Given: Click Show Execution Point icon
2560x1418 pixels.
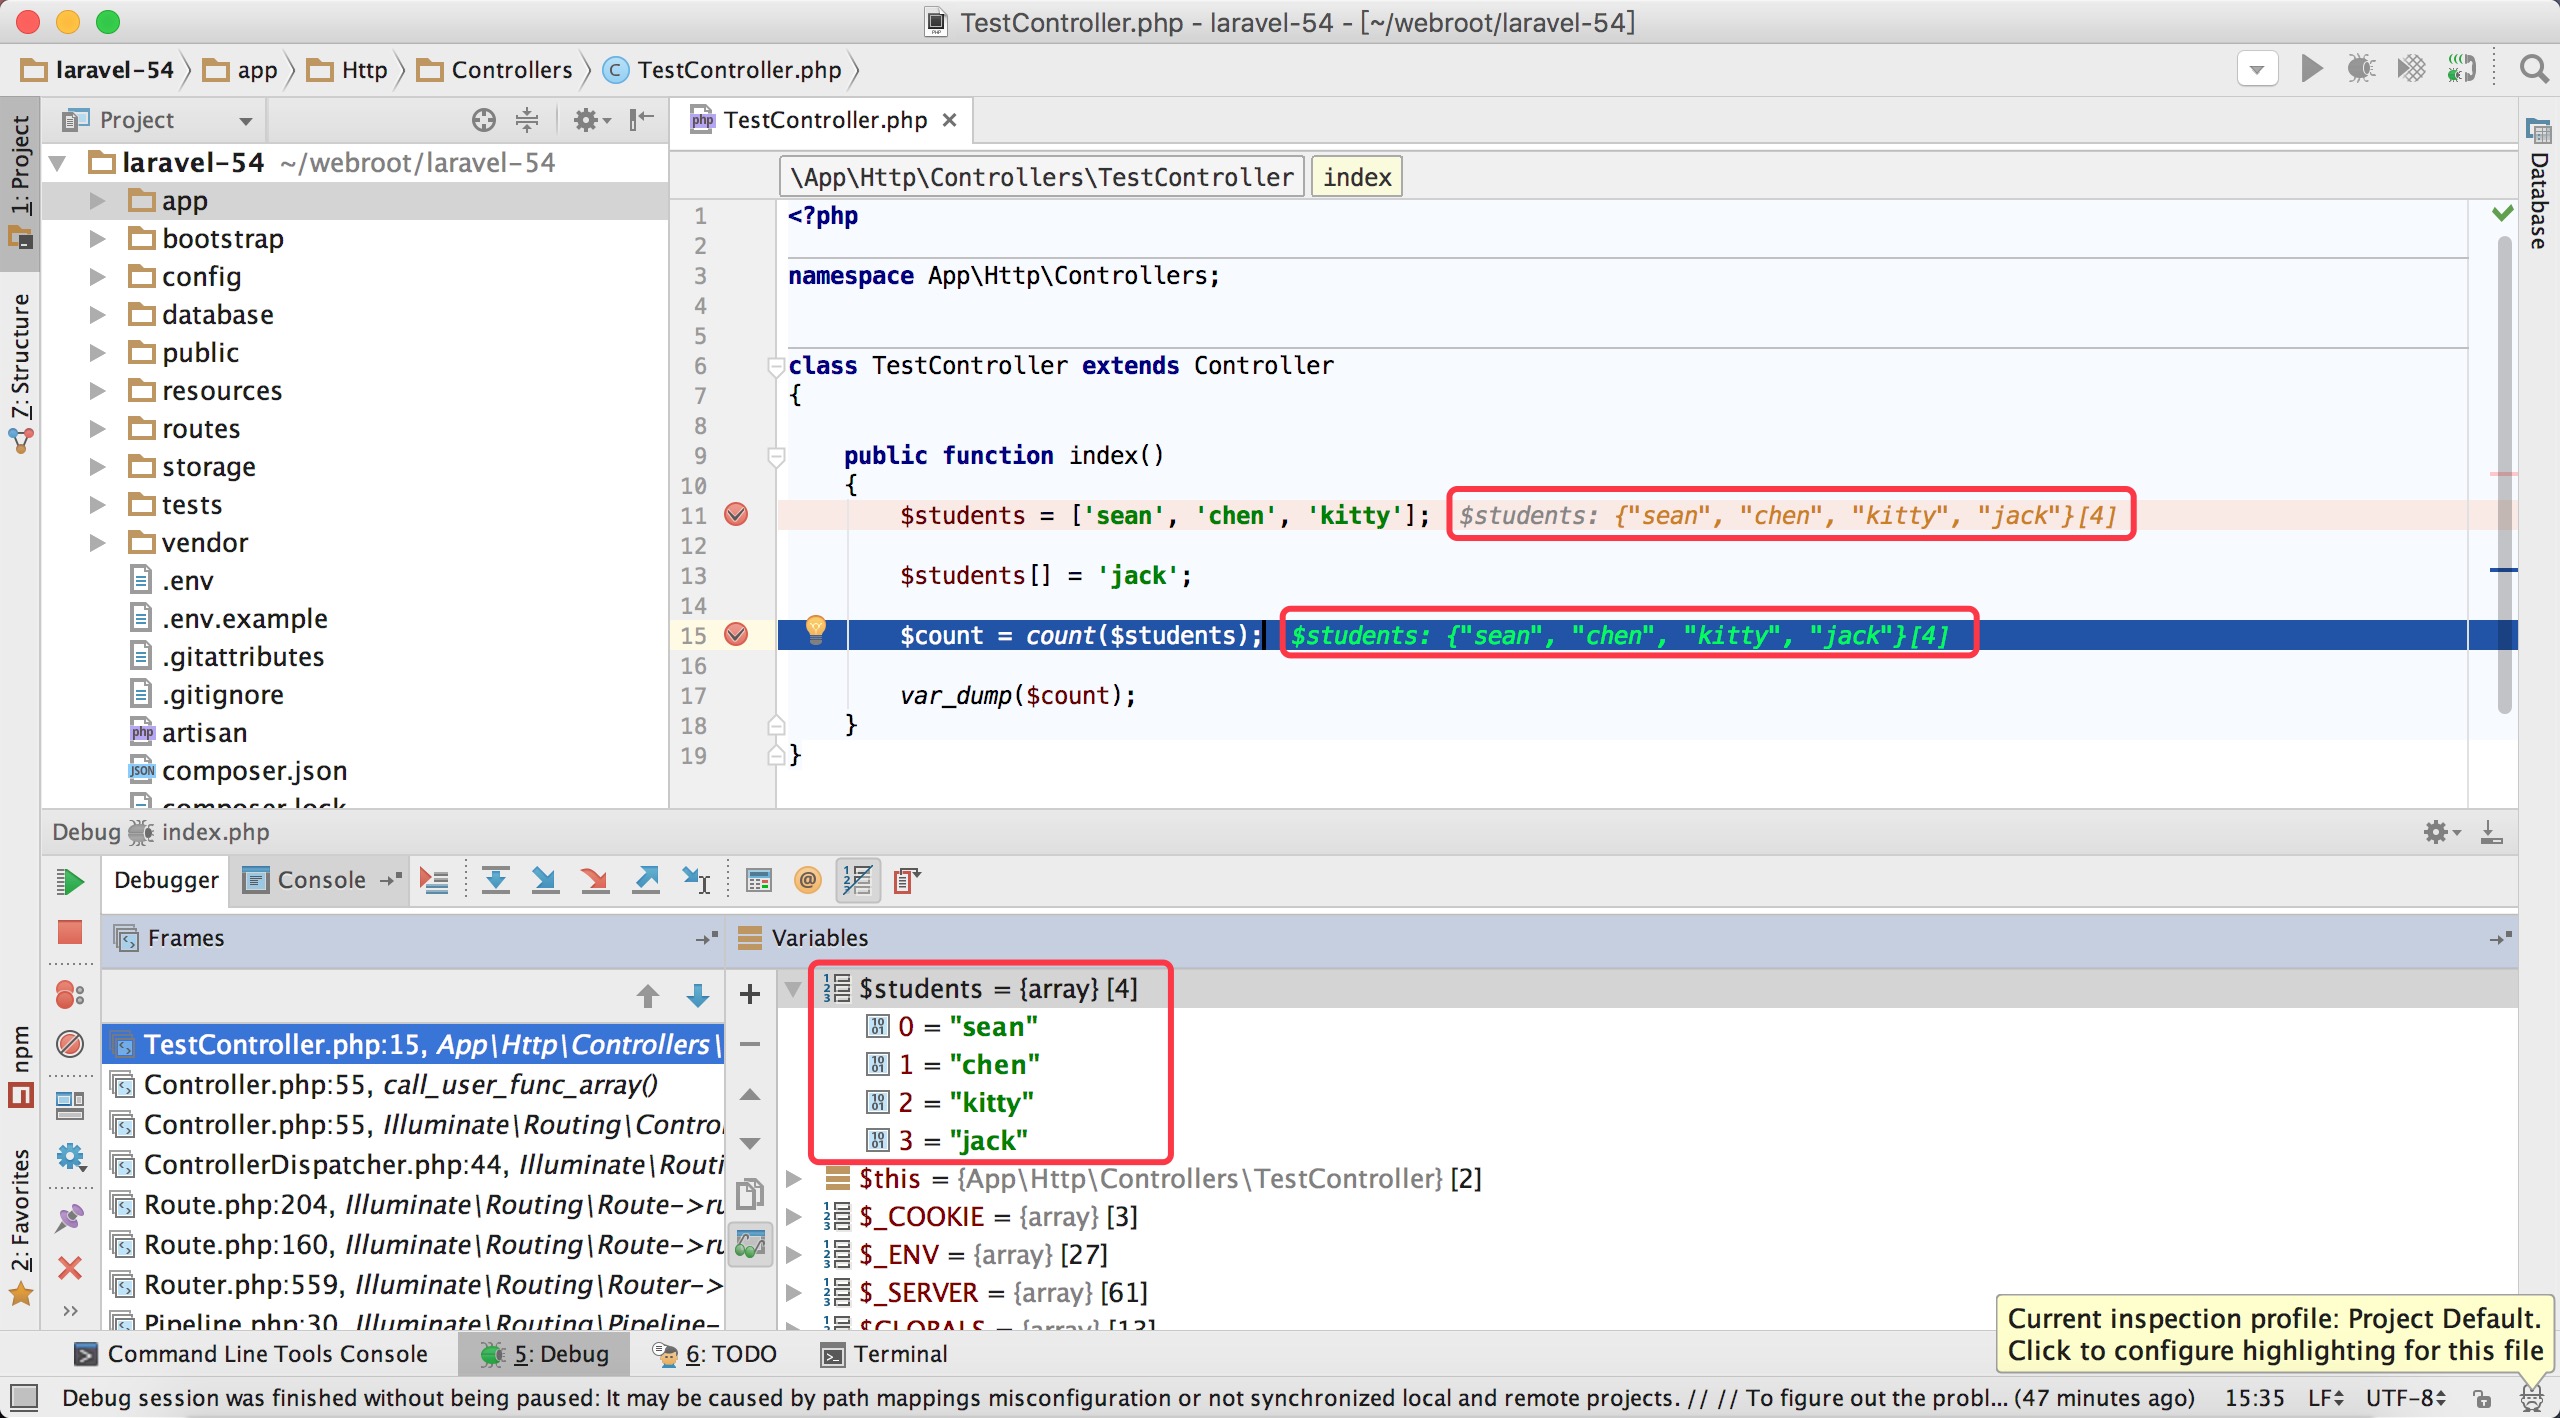Looking at the screenshot, I should click(x=434, y=881).
